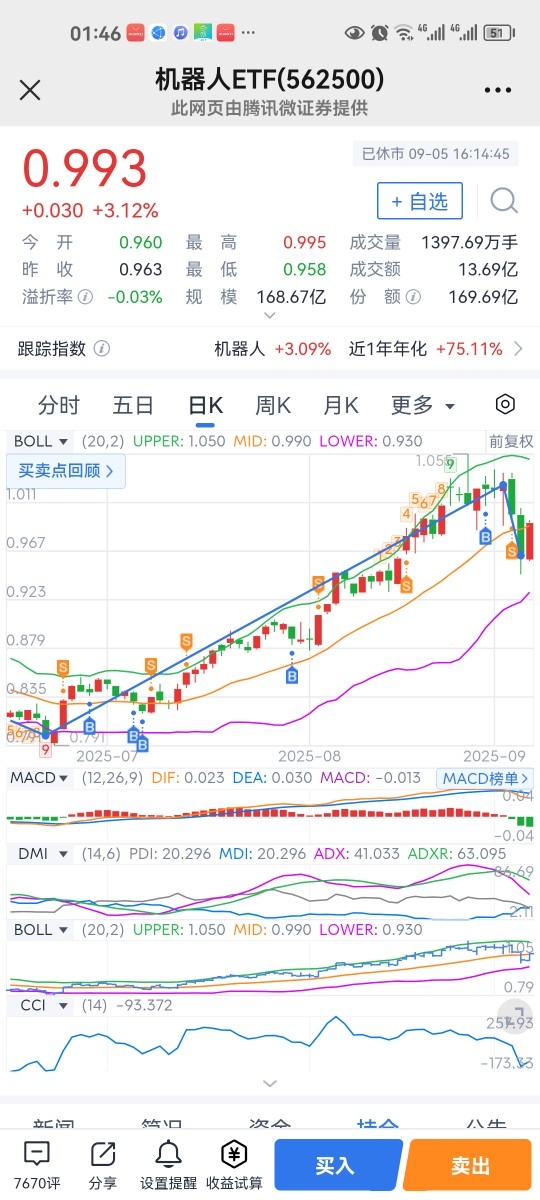Switch to the 周K tab
This screenshot has height=1200, width=540.
[x=273, y=405]
